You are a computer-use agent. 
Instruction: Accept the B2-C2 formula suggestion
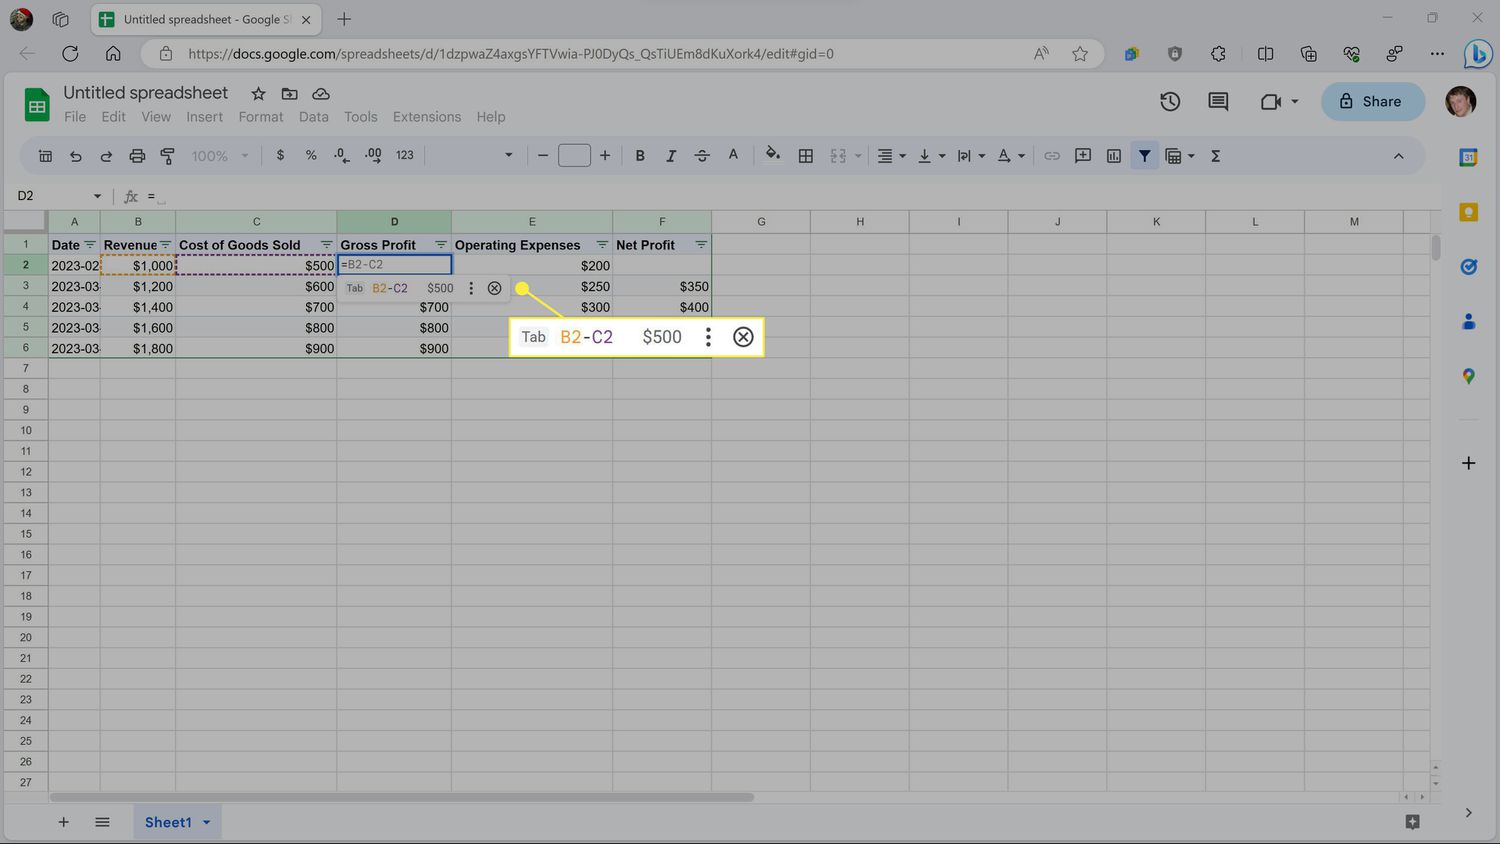390,288
